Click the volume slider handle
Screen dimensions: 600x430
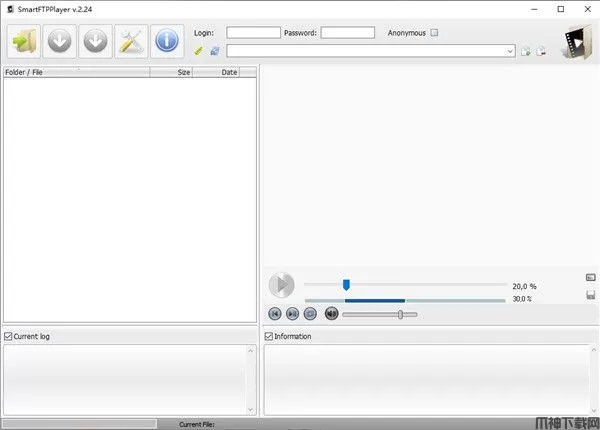[400, 314]
